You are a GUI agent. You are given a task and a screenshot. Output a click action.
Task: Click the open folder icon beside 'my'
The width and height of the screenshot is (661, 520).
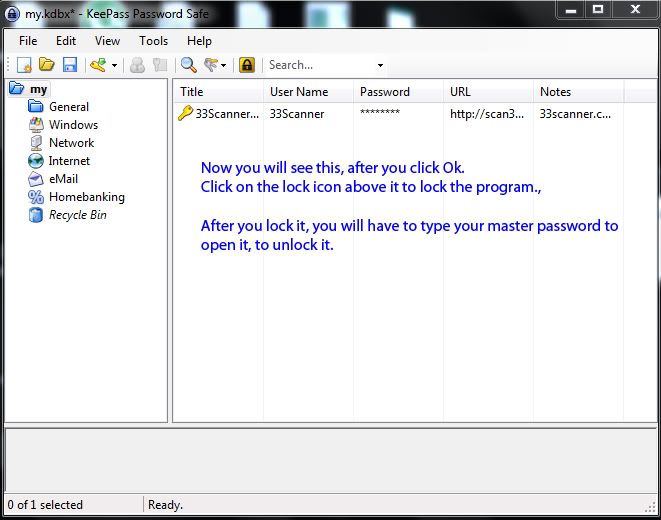[x=16, y=88]
